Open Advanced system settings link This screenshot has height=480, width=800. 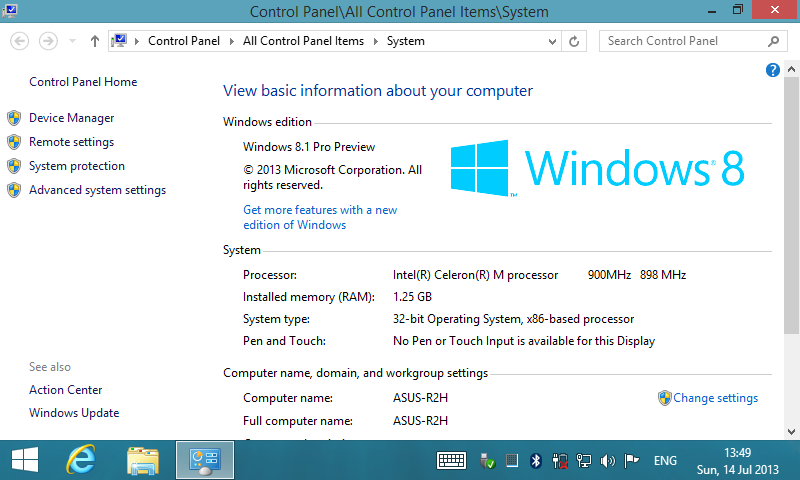97,190
